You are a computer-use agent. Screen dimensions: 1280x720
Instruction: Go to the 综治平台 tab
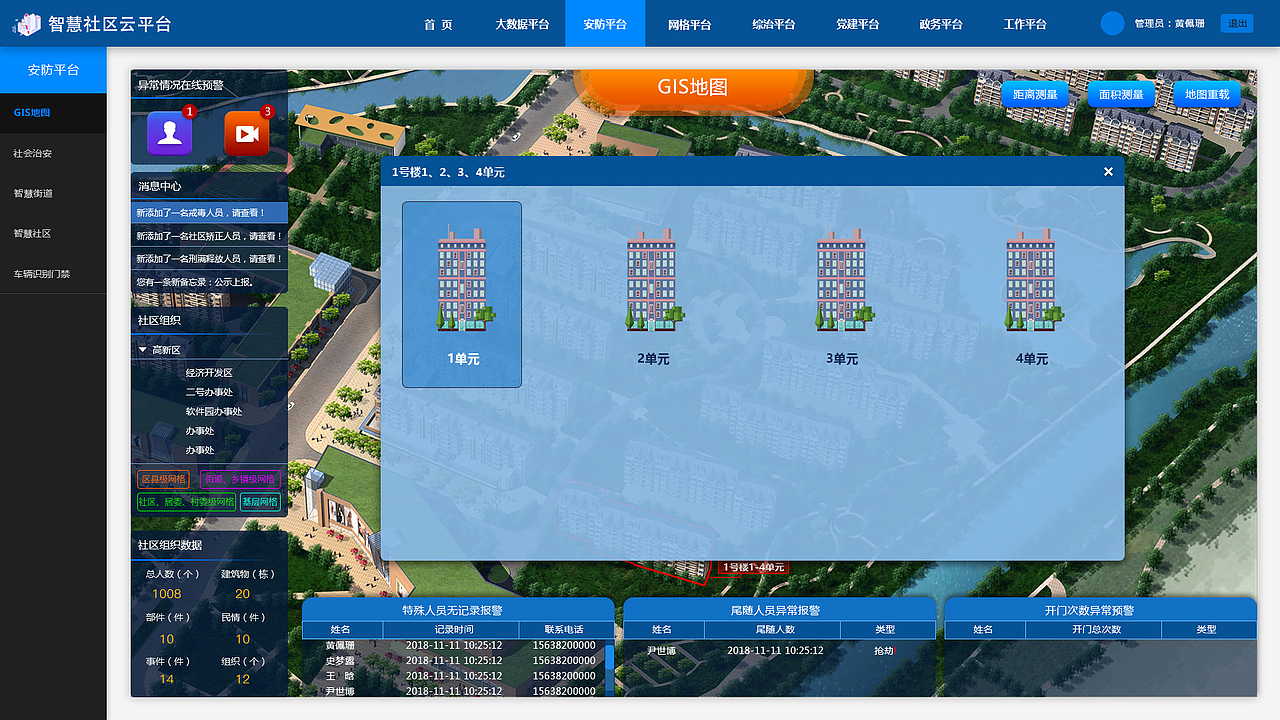(x=773, y=24)
